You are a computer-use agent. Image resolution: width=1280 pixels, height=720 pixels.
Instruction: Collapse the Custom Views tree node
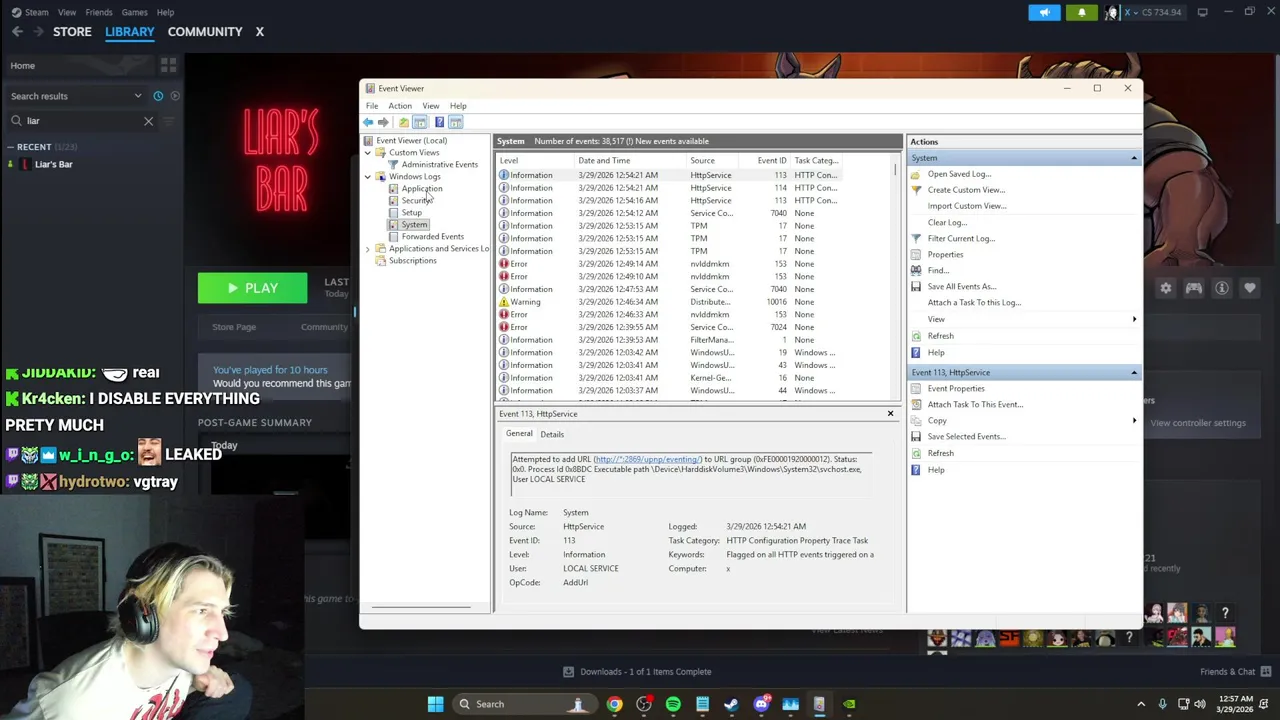pos(368,152)
